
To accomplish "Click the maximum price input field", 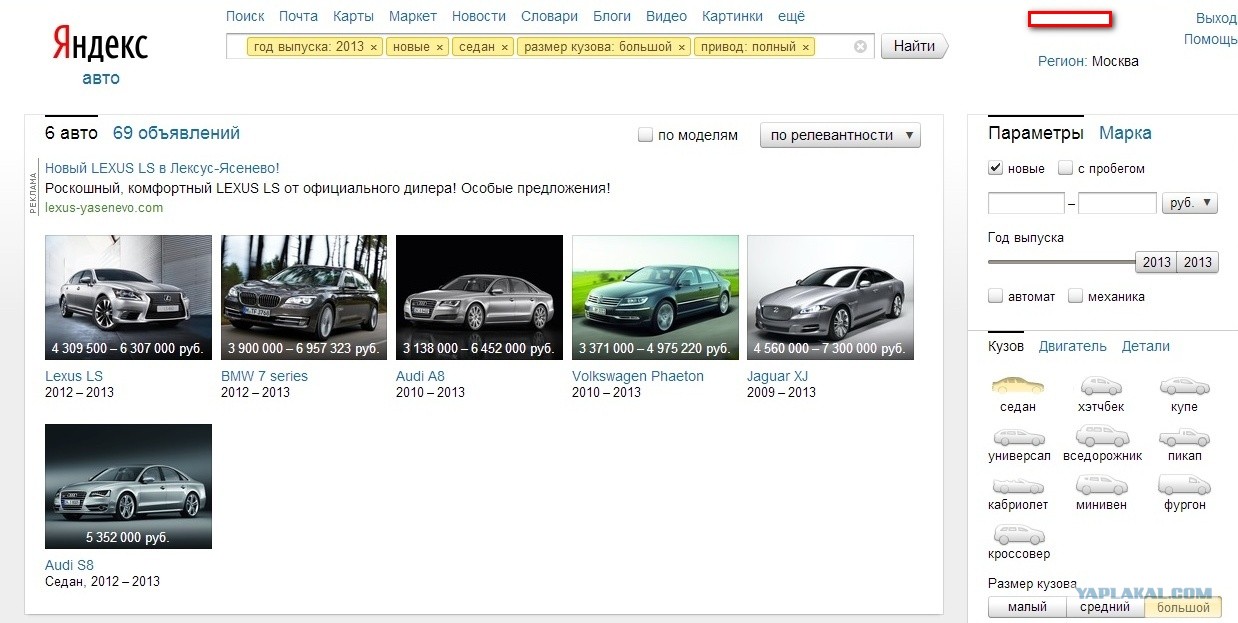I will pyautogui.click(x=1117, y=203).
